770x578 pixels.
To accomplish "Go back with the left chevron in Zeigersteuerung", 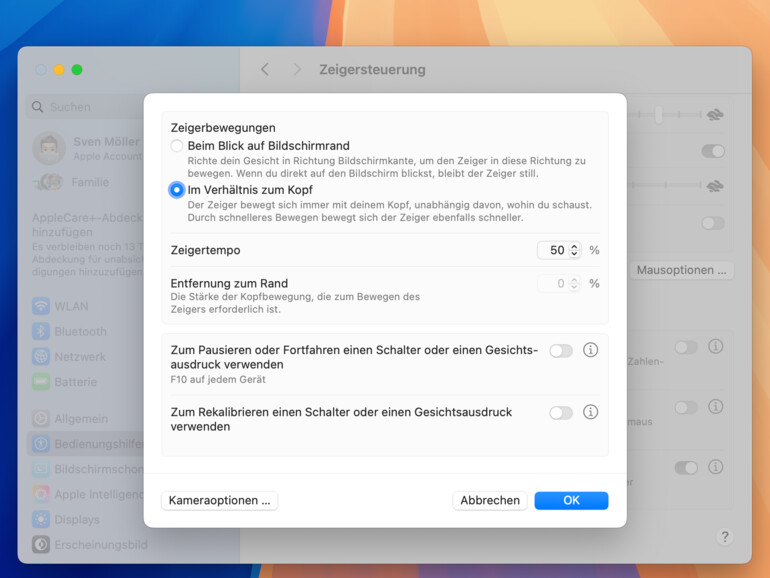I will [x=265, y=69].
